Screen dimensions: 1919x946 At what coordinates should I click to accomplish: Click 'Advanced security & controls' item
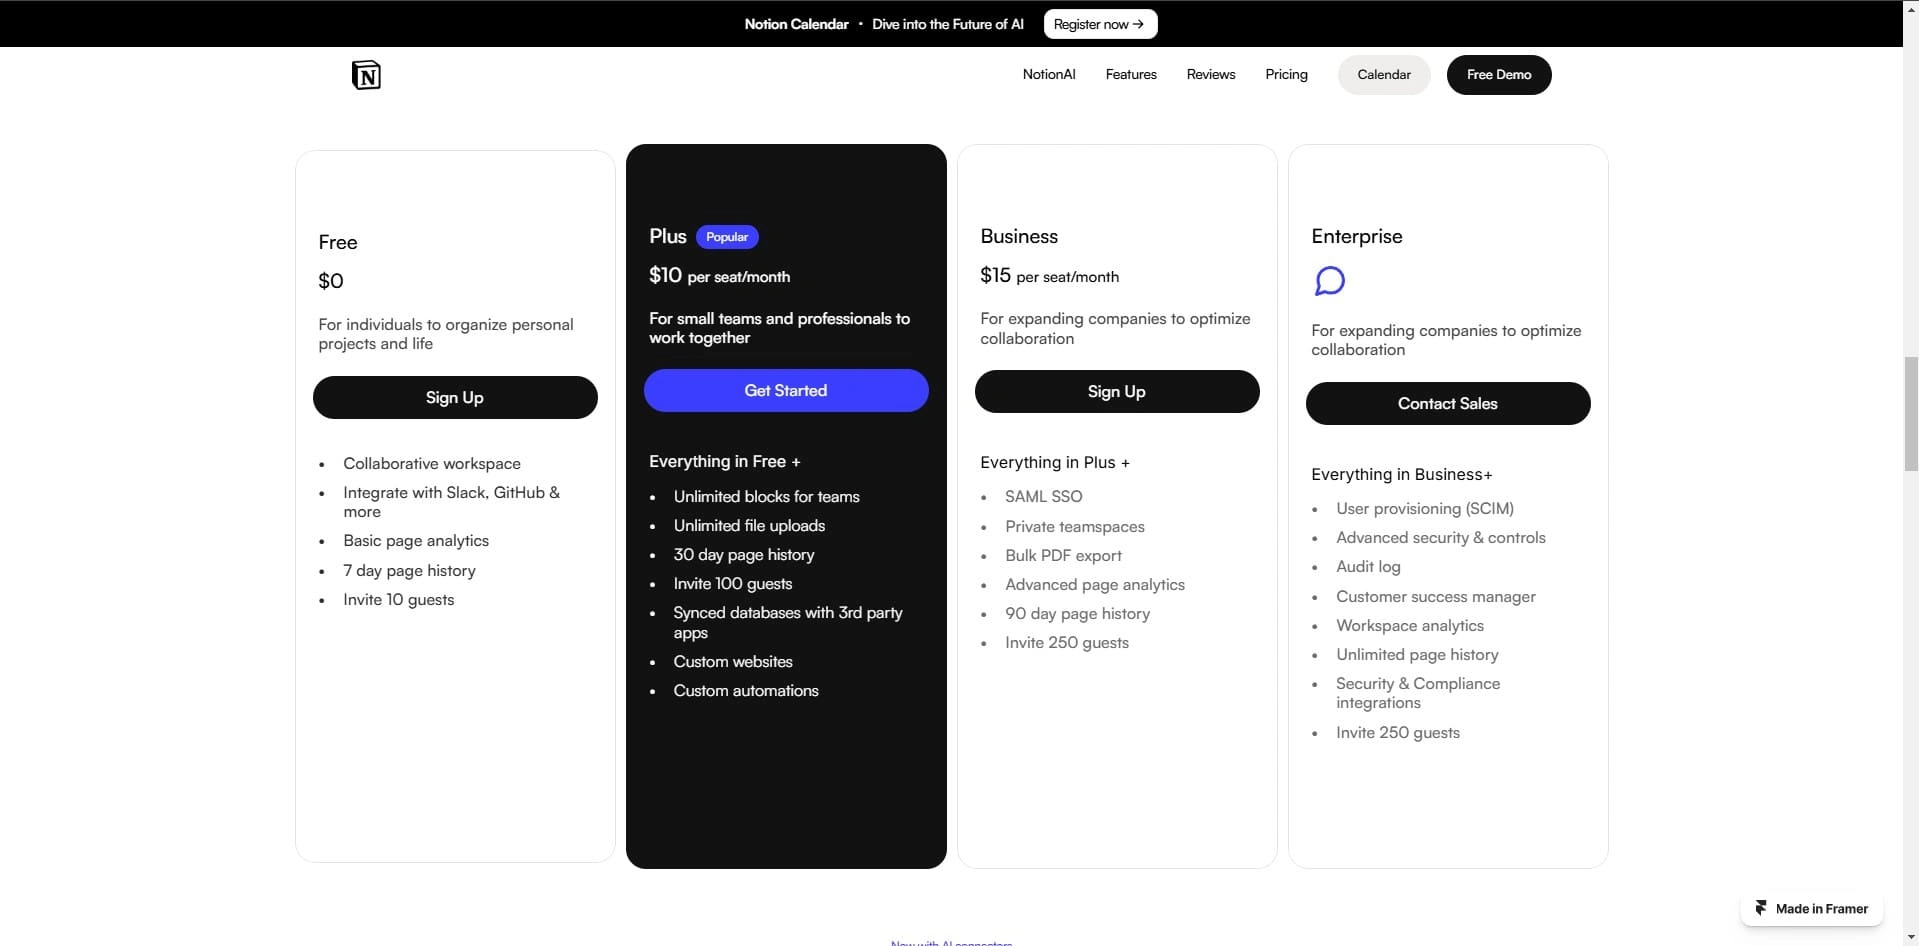[x=1441, y=537]
